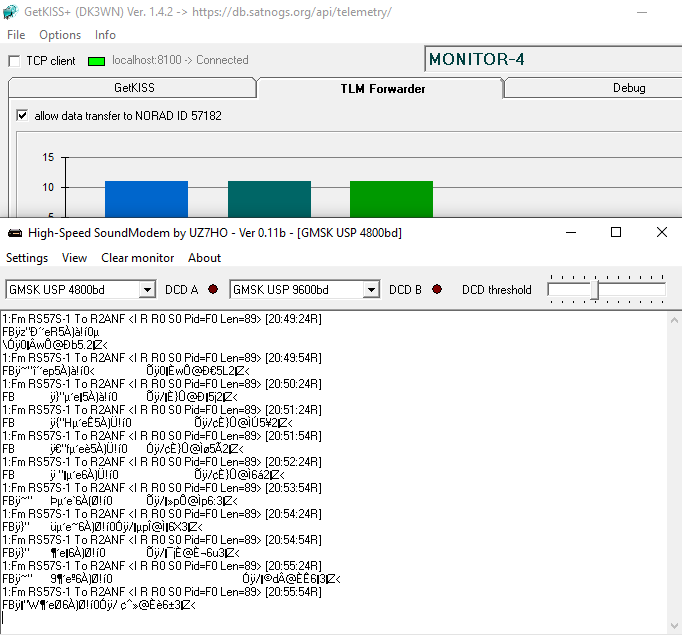Open the About menu in SoundModem
Viewport: 682px width, 636px height.
click(204, 258)
